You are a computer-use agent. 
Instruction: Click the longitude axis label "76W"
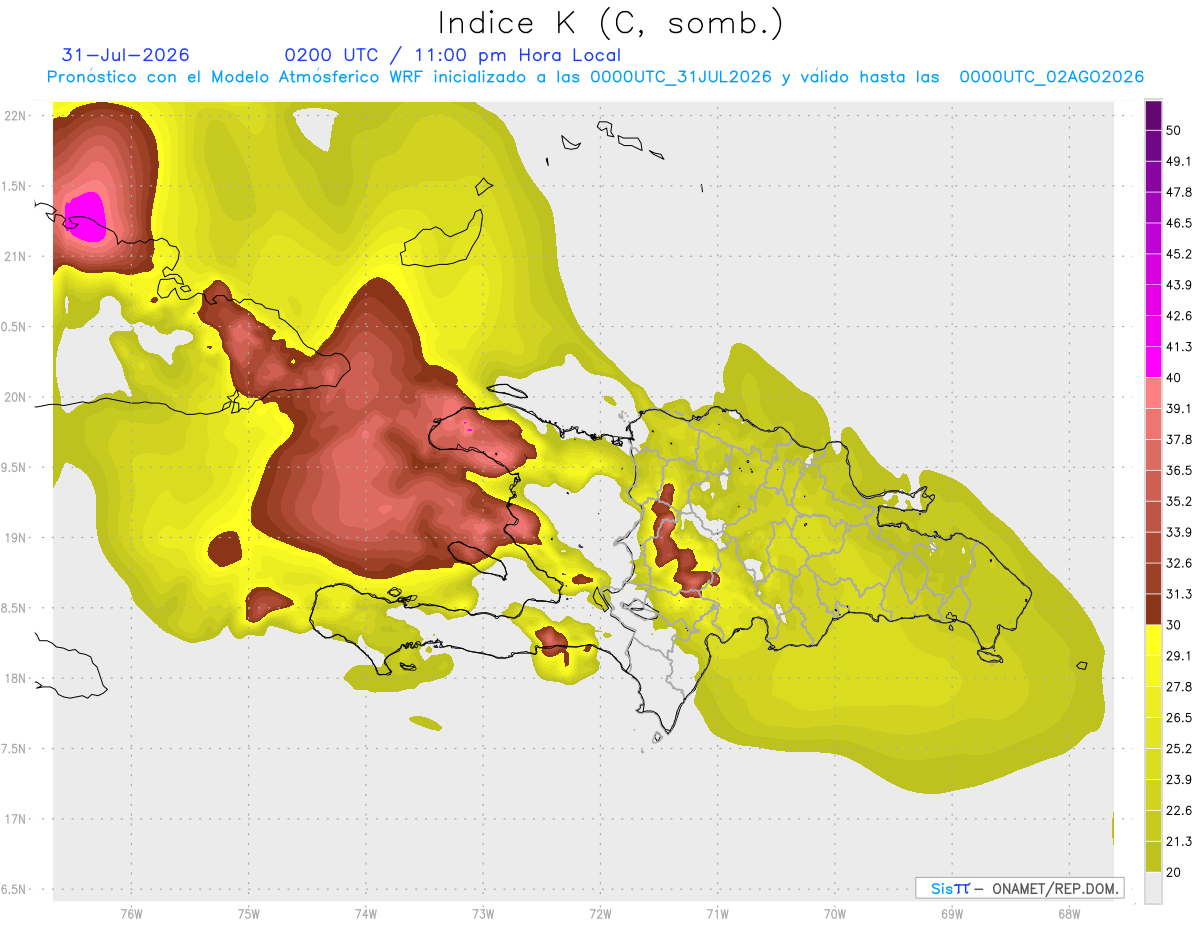(131, 913)
